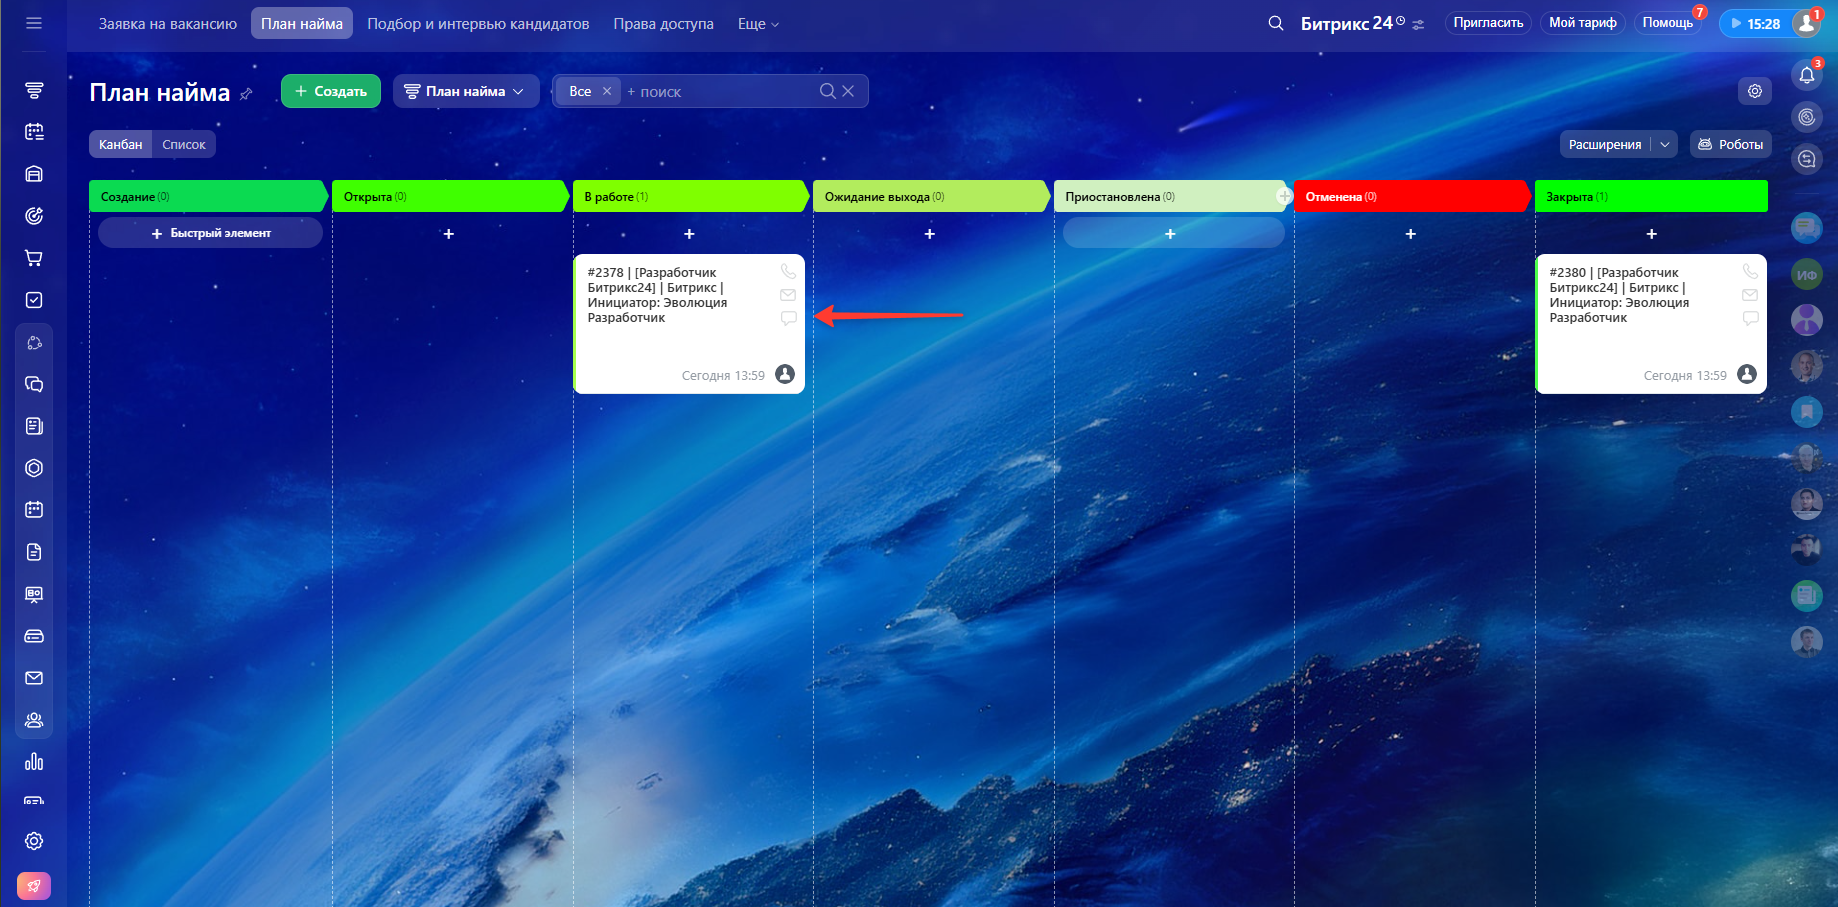Click the envelope icon on card #2380
The width and height of the screenshot is (1838, 907).
(x=1750, y=295)
